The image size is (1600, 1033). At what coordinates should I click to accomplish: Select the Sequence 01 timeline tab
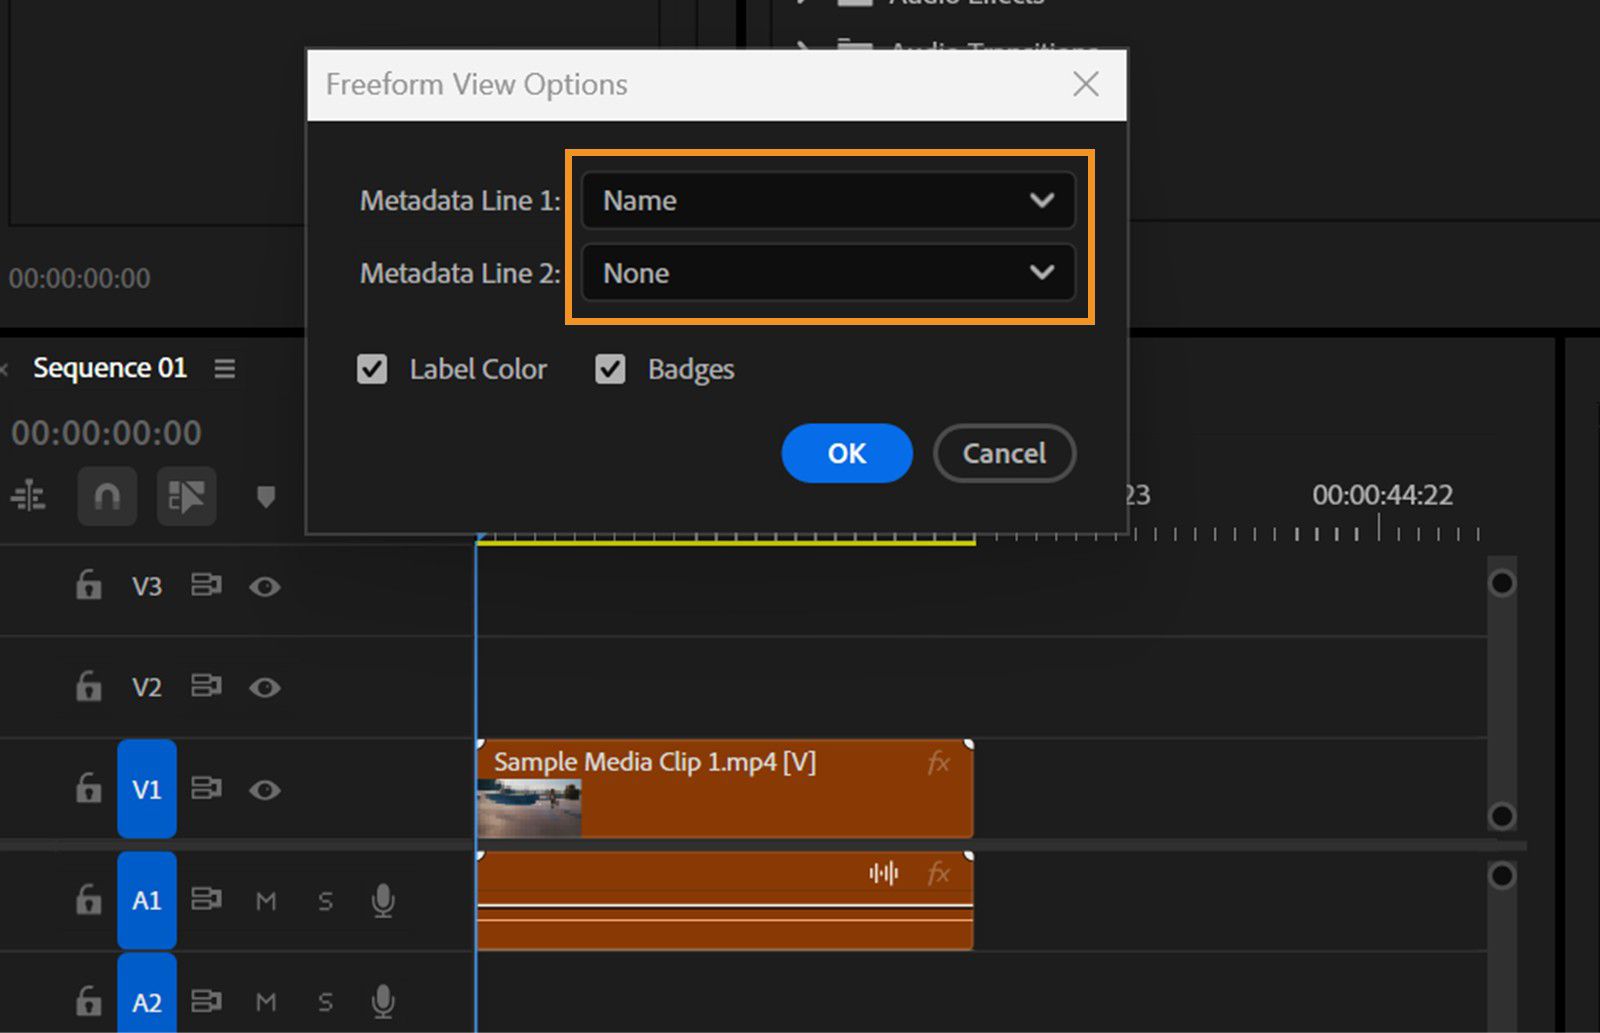pyautogui.click(x=110, y=368)
